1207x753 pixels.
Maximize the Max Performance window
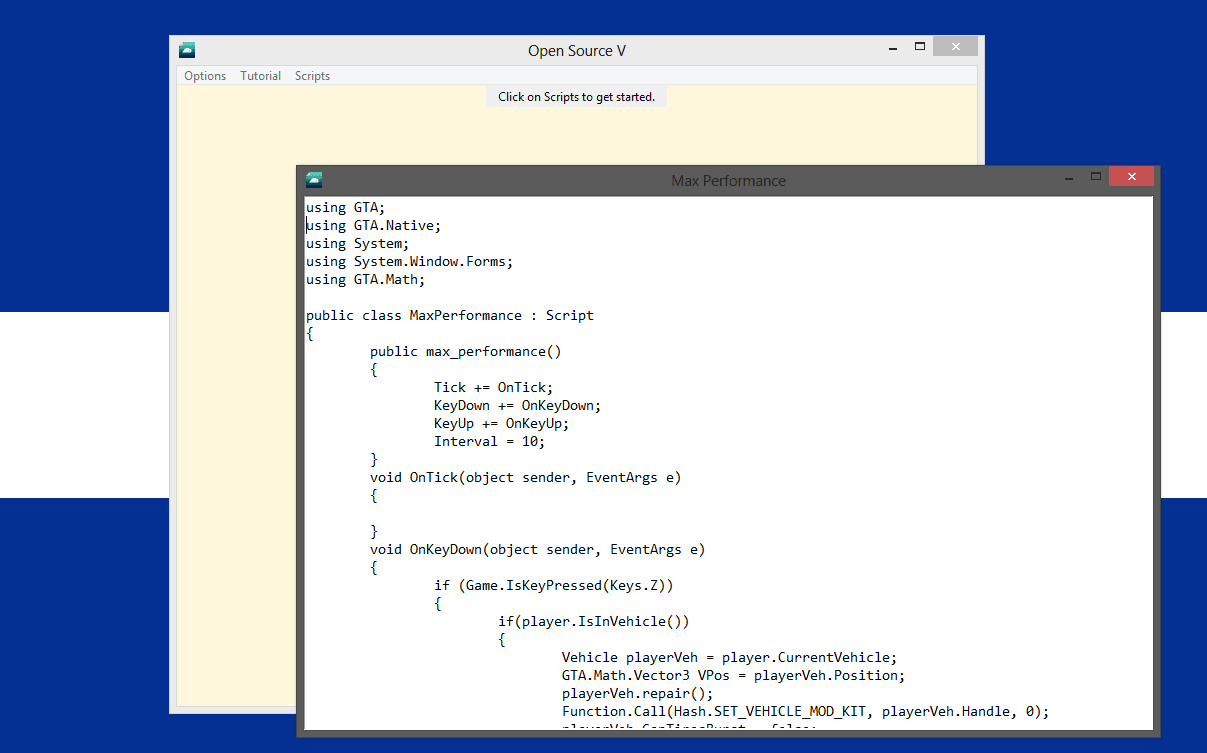tap(1096, 177)
